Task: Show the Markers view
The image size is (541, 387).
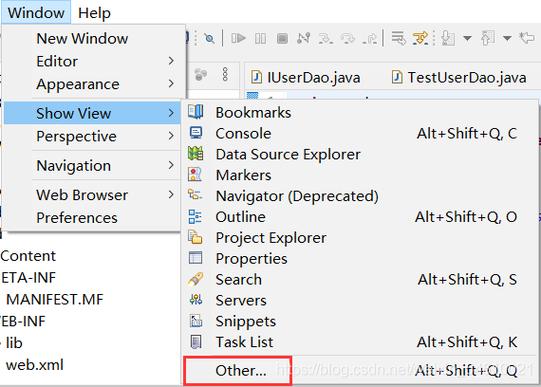Action: [x=360, y=175]
